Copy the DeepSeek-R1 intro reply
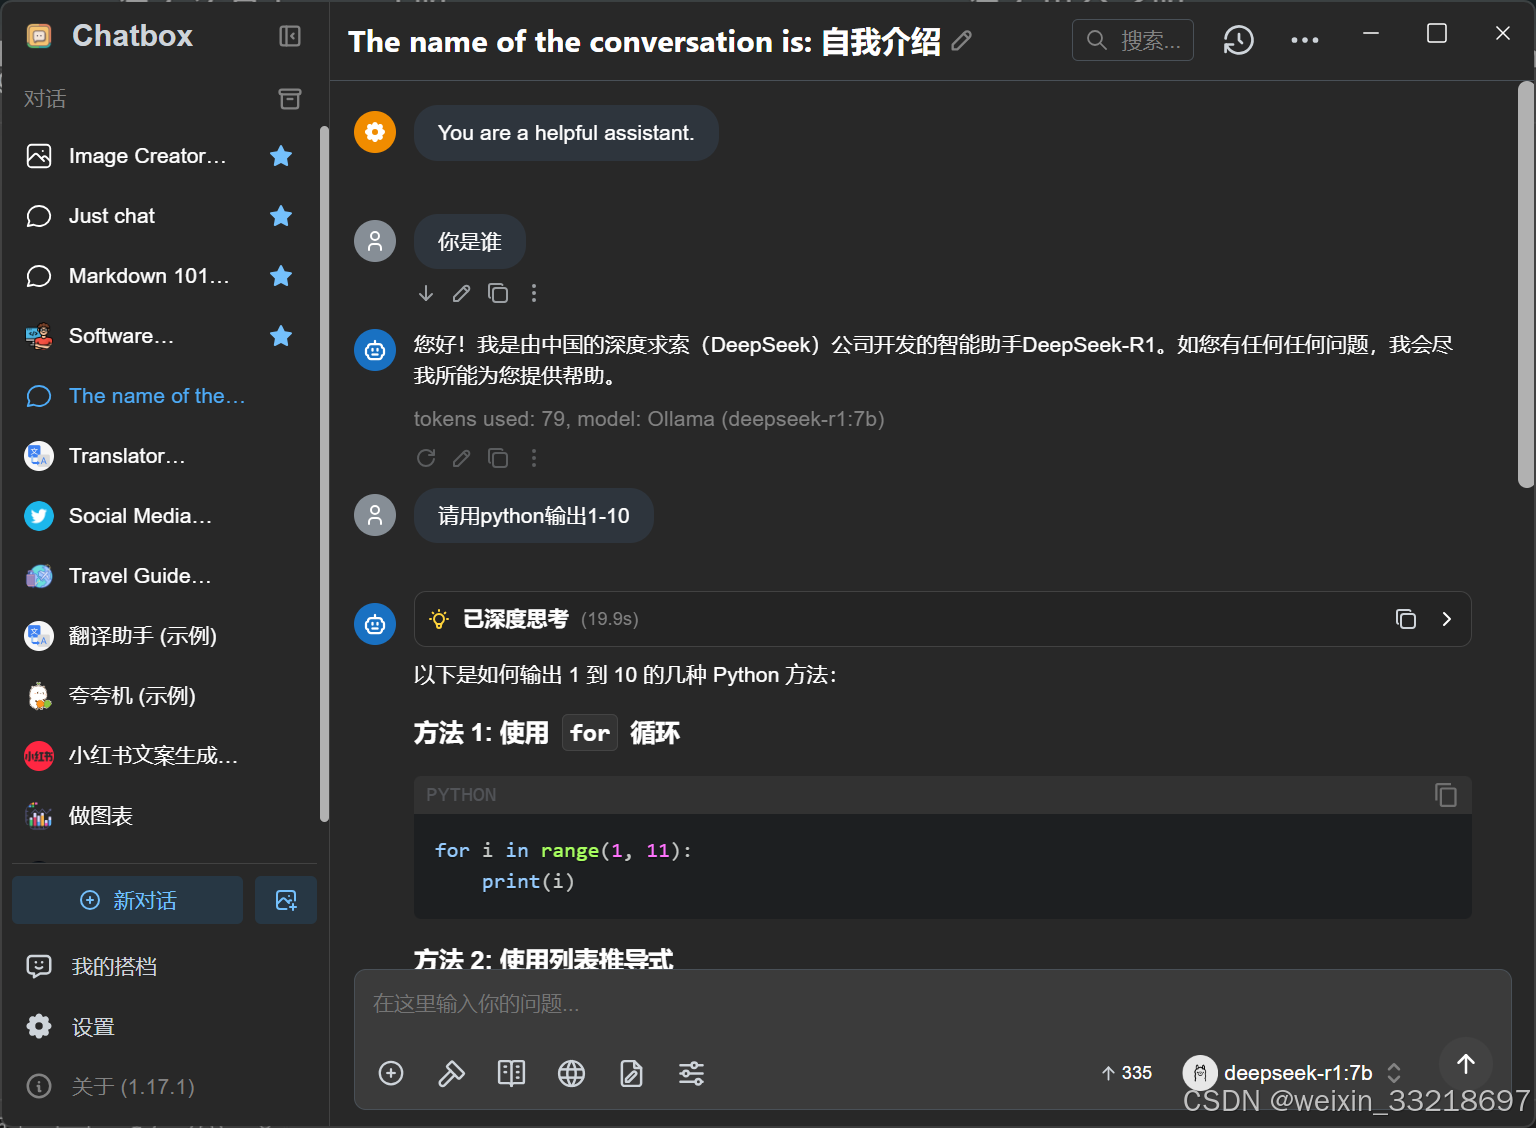1536x1128 pixels. (x=498, y=458)
